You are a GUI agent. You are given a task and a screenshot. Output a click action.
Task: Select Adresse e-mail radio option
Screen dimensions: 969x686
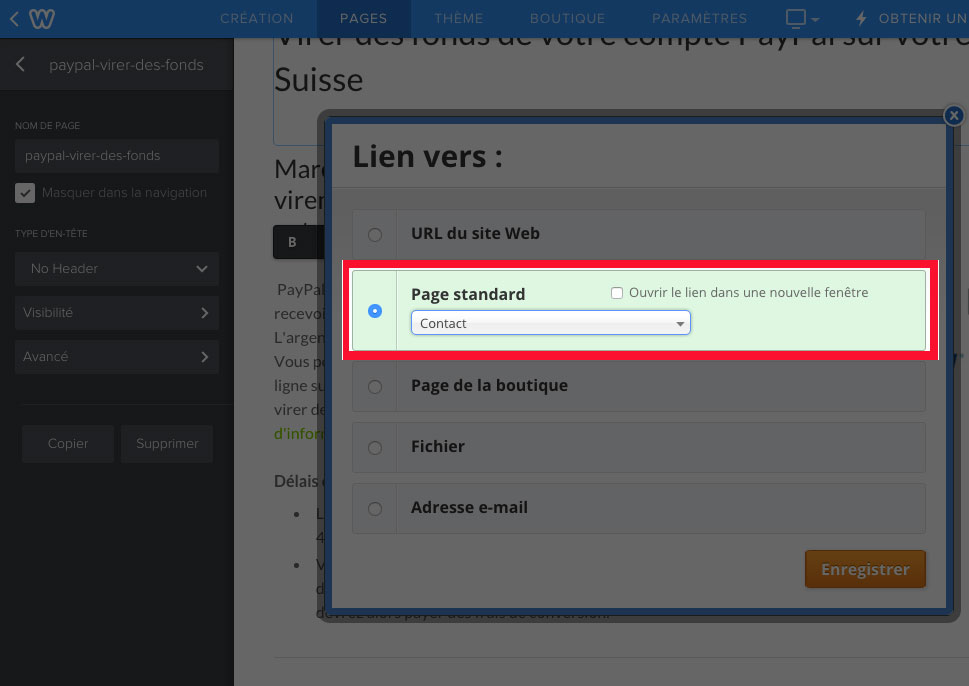375,508
